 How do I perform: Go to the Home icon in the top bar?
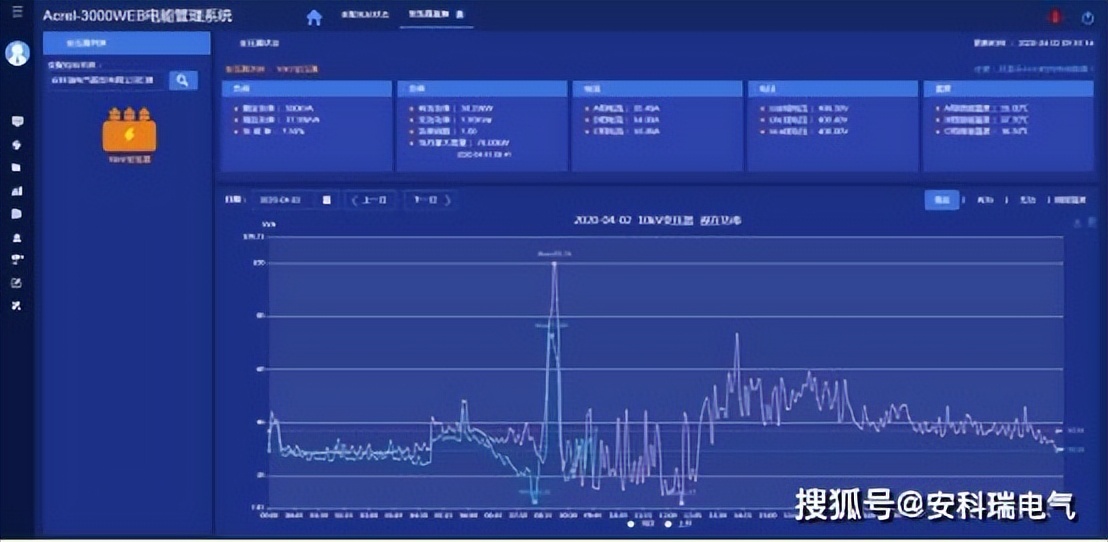pos(314,18)
